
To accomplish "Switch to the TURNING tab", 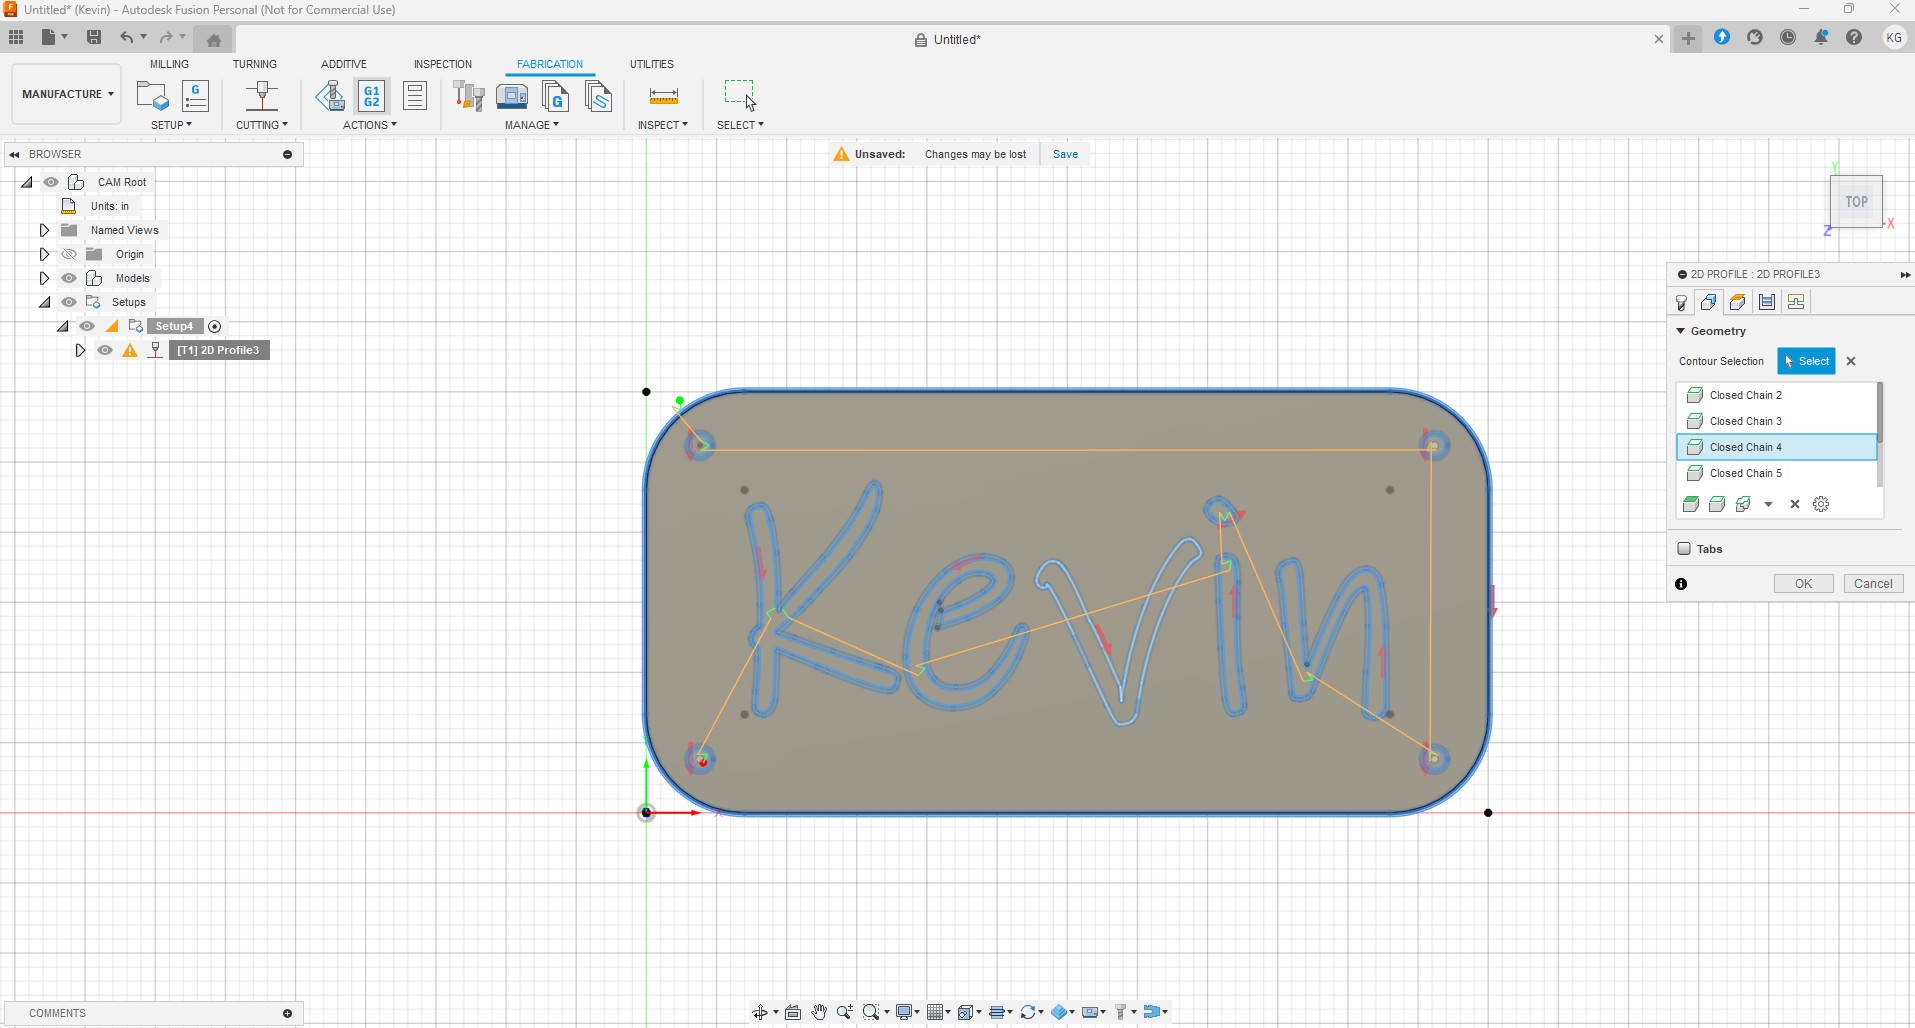I will [x=255, y=64].
